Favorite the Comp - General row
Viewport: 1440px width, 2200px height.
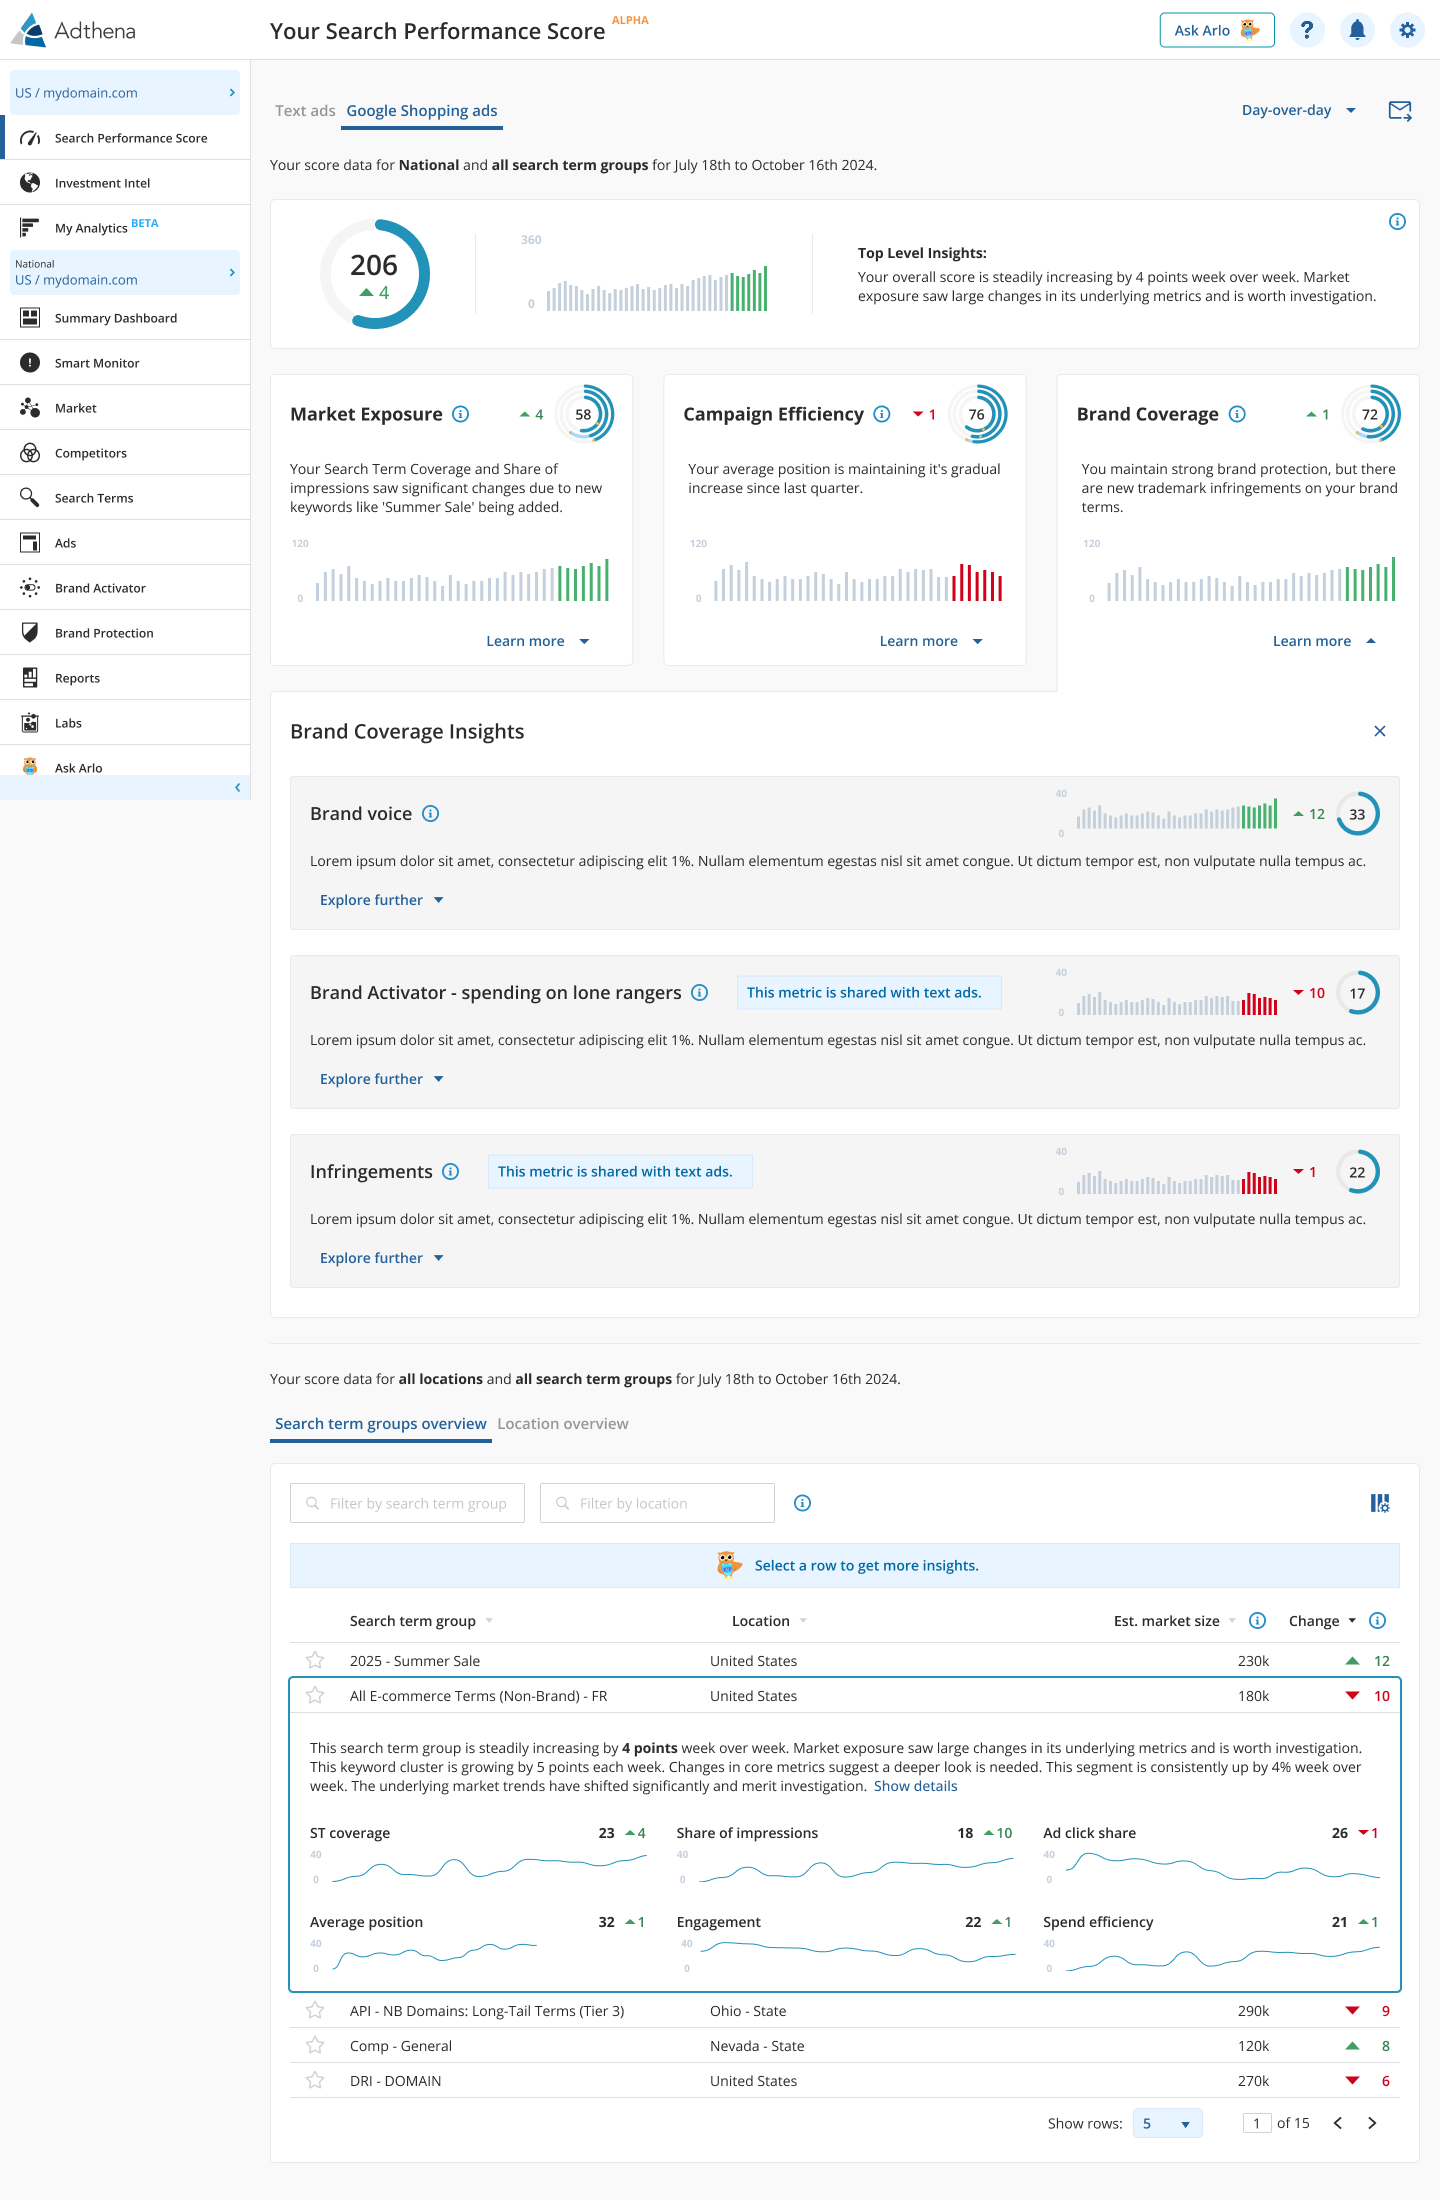click(x=315, y=2045)
